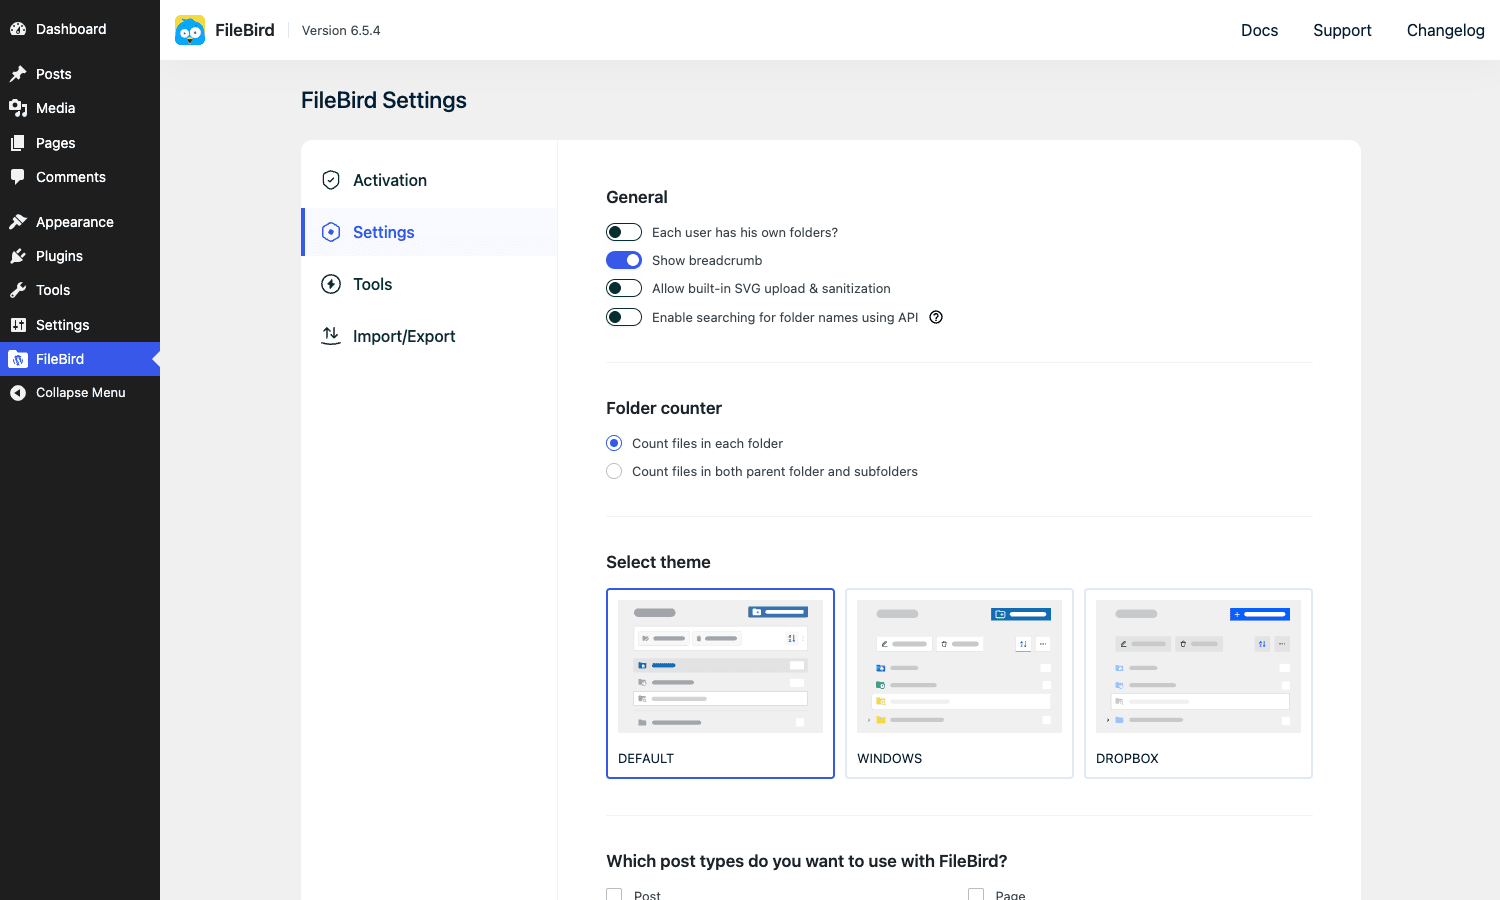Viewport: 1500px width, 900px height.
Task: Click the Collapse Menu arrow icon
Action: tap(18, 393)
